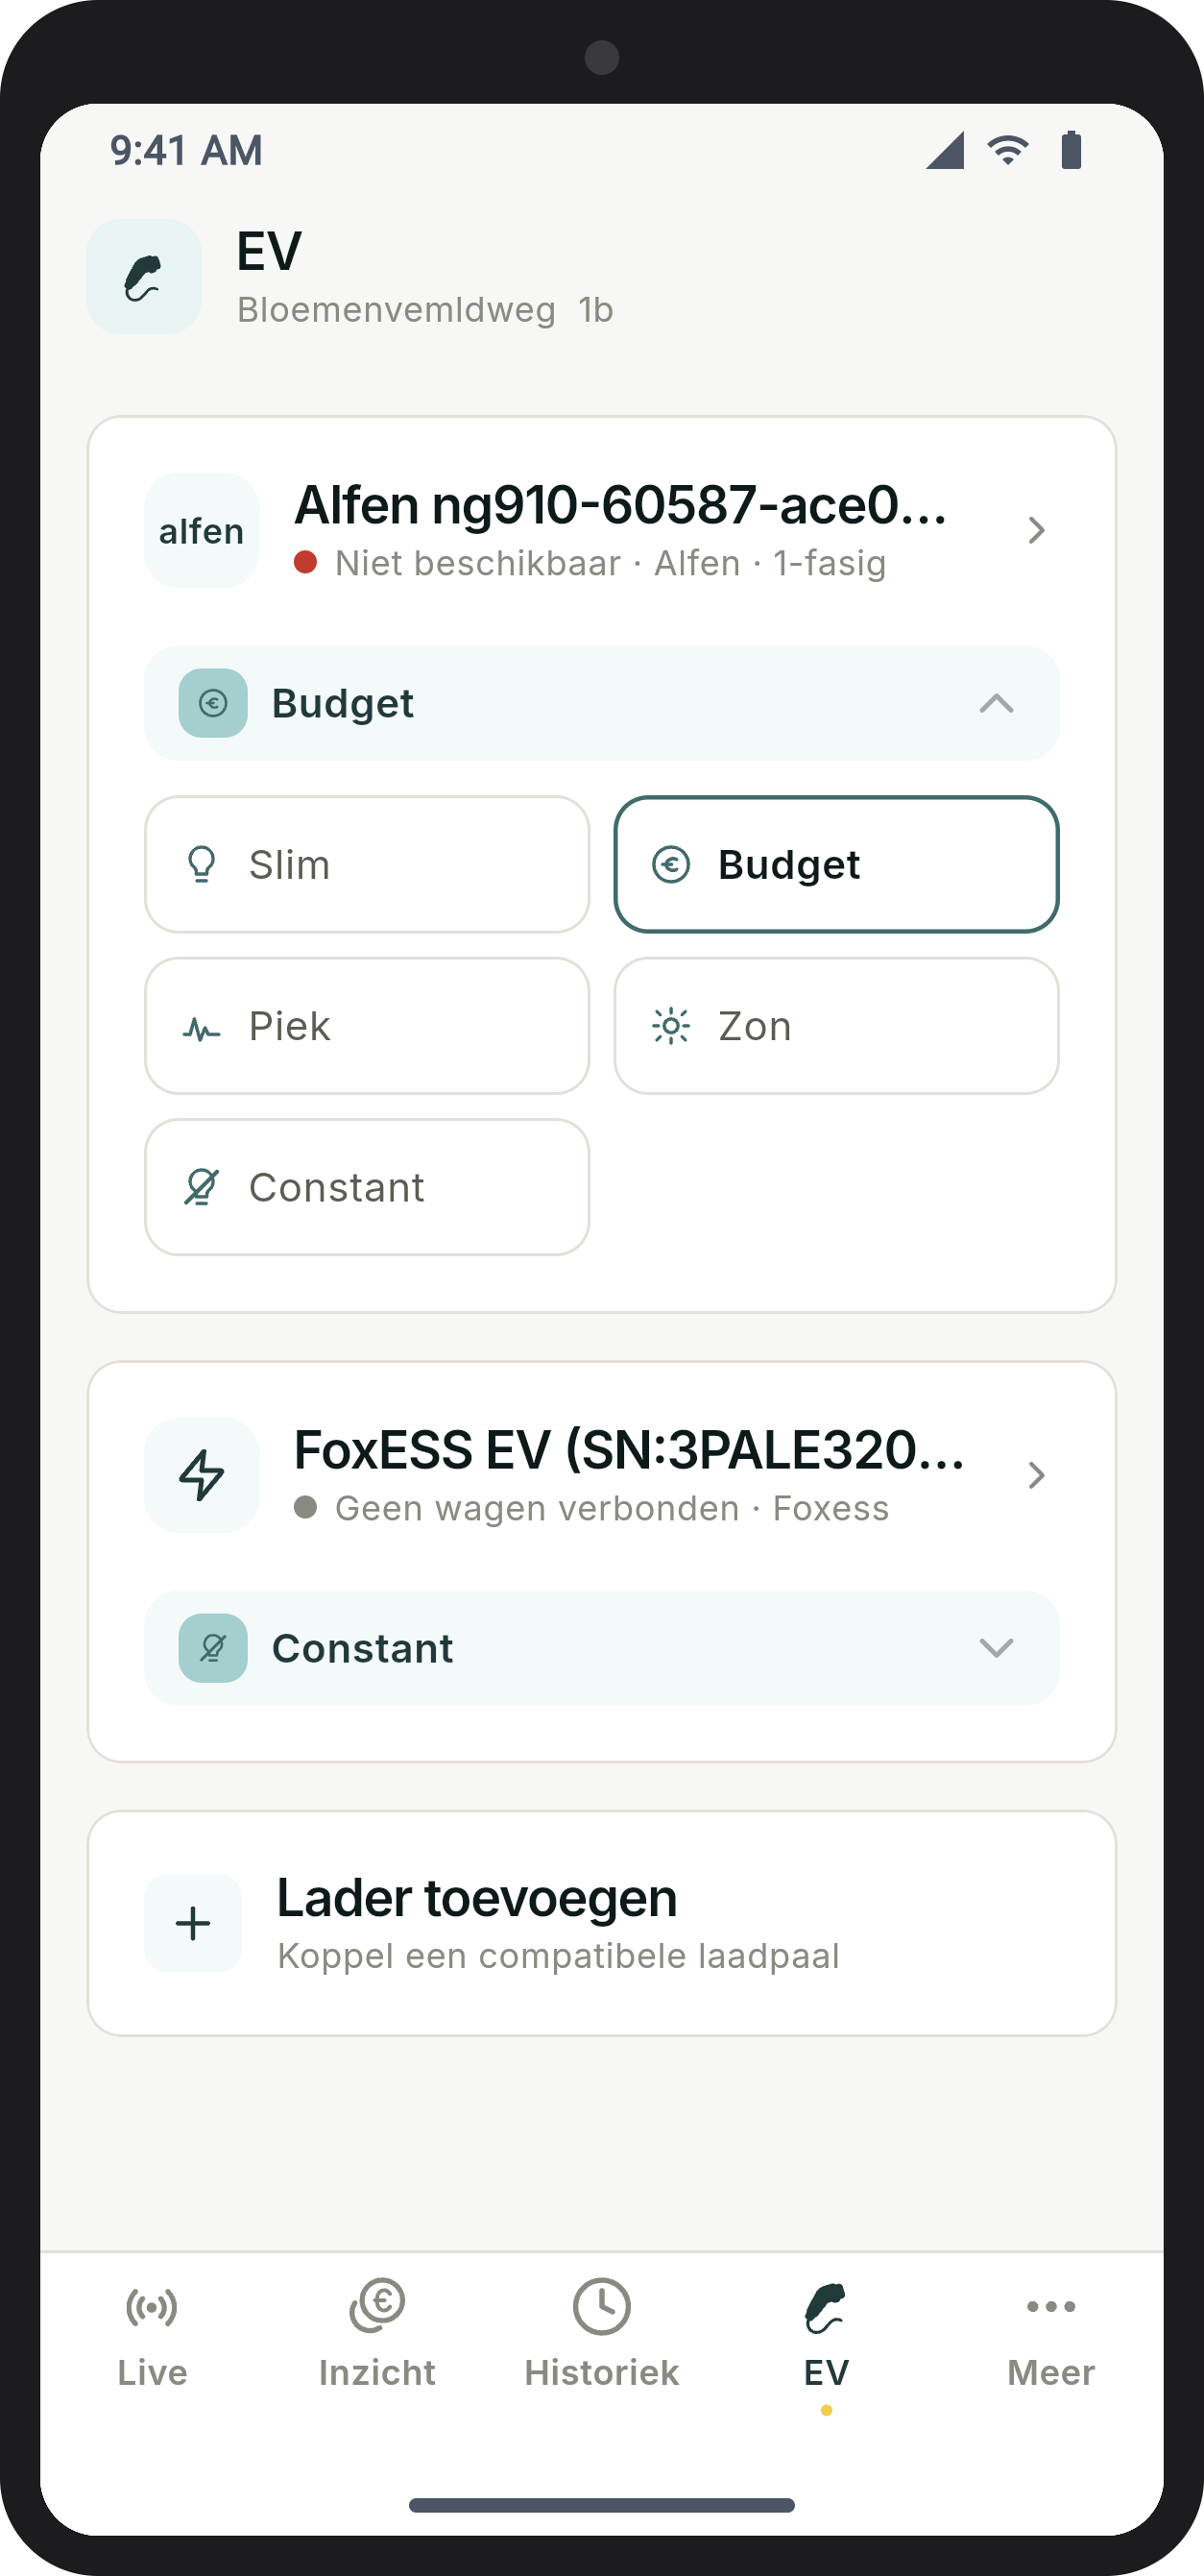
Task: Open Alfen charger details chevron
Action: coord(1036,530)
